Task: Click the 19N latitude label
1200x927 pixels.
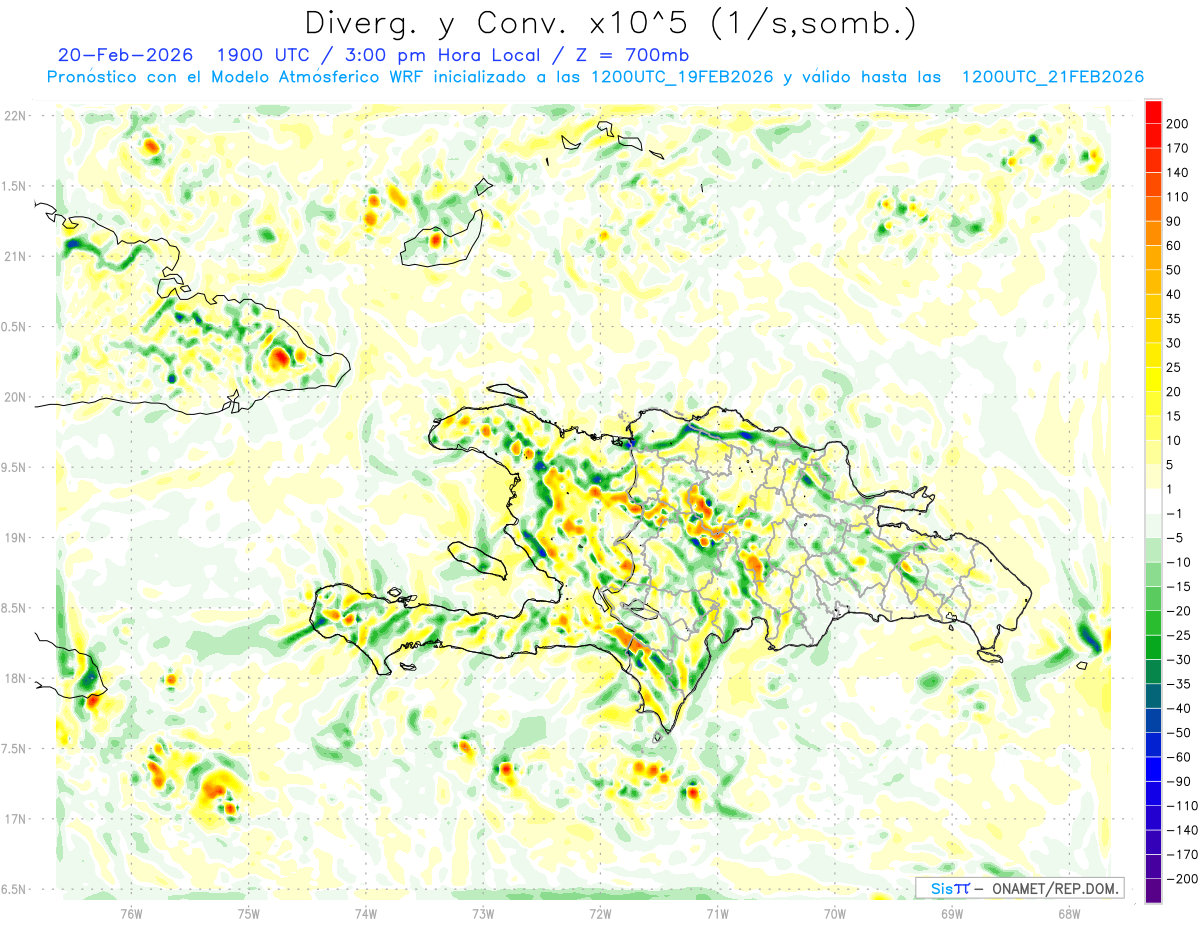Action: point(17,537)
